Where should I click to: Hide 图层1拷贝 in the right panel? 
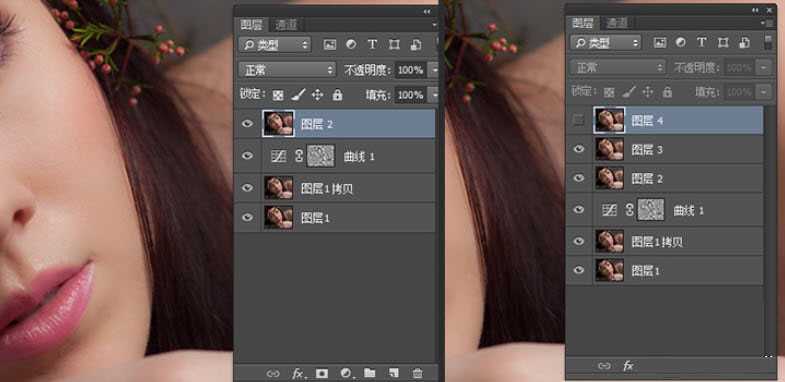point(579,241)
